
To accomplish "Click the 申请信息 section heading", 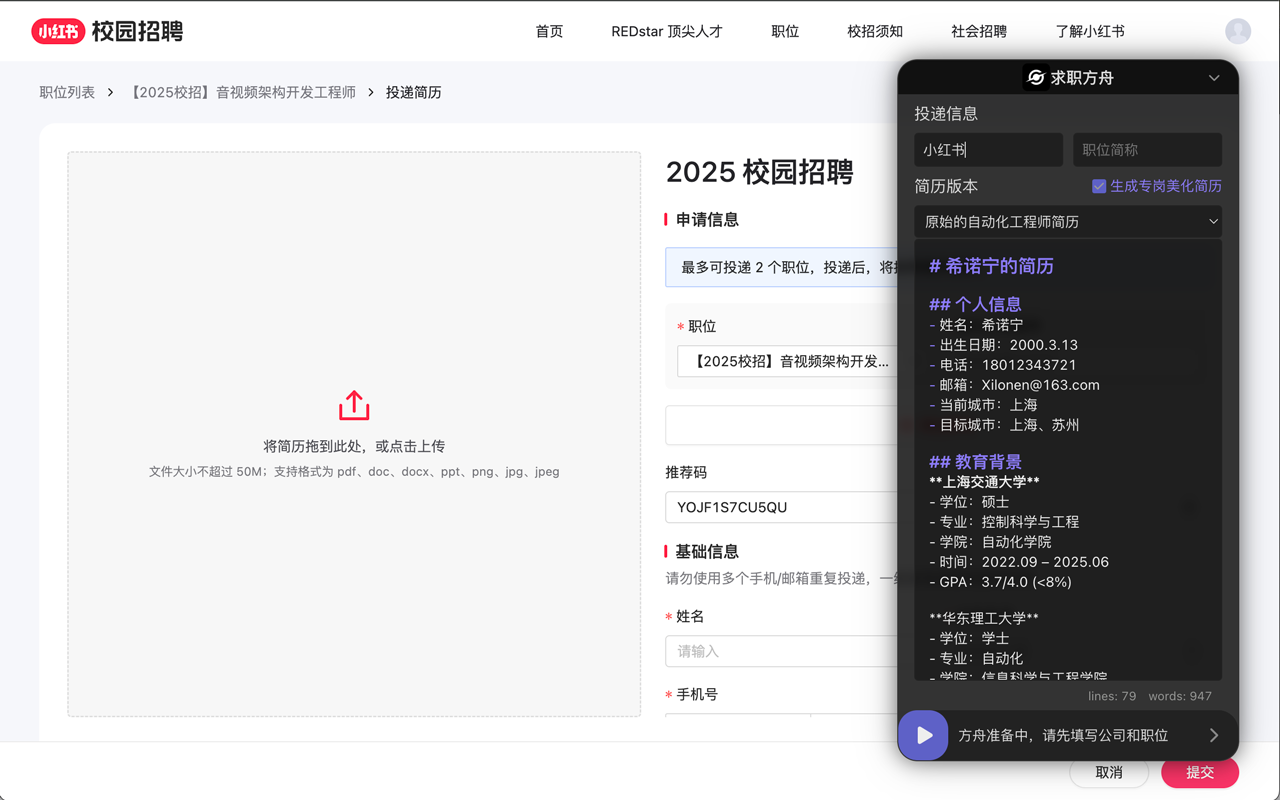I will 707,220.
